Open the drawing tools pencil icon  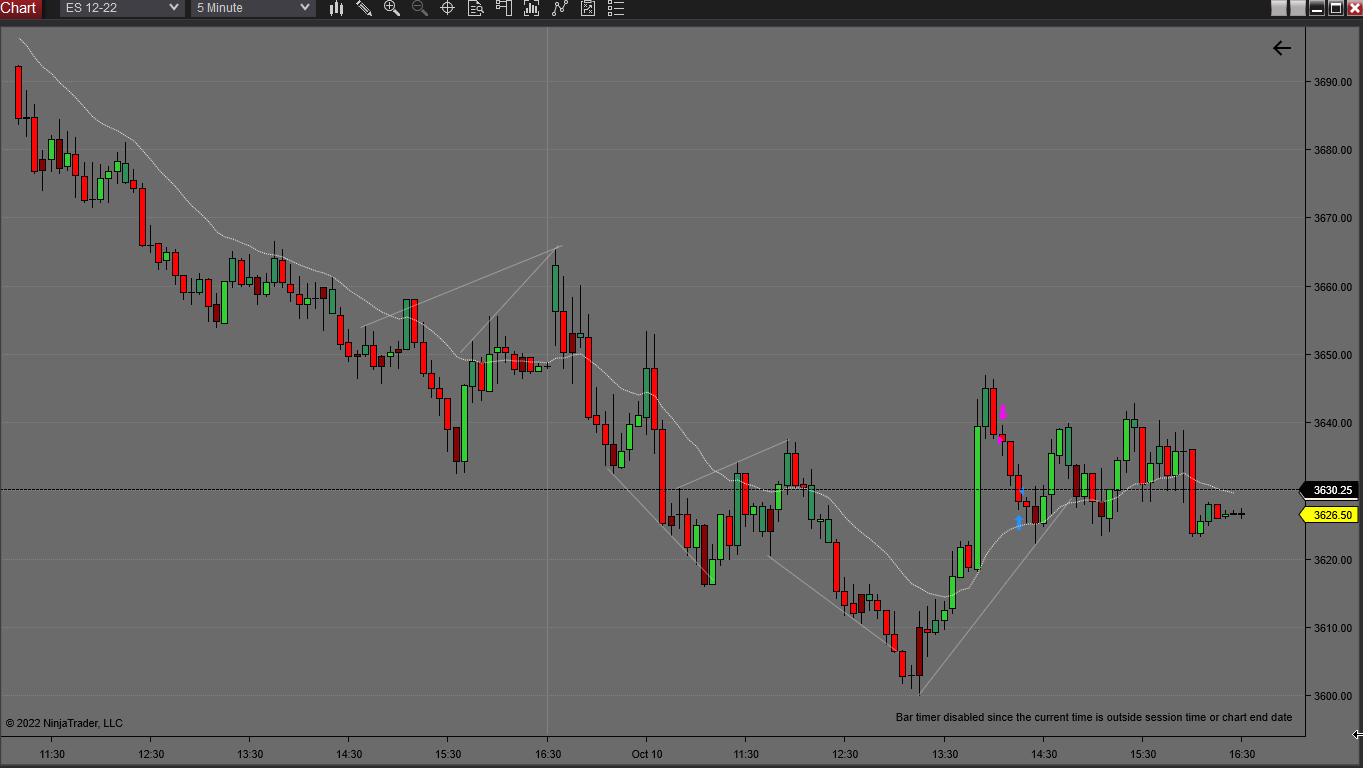[364, 8]
